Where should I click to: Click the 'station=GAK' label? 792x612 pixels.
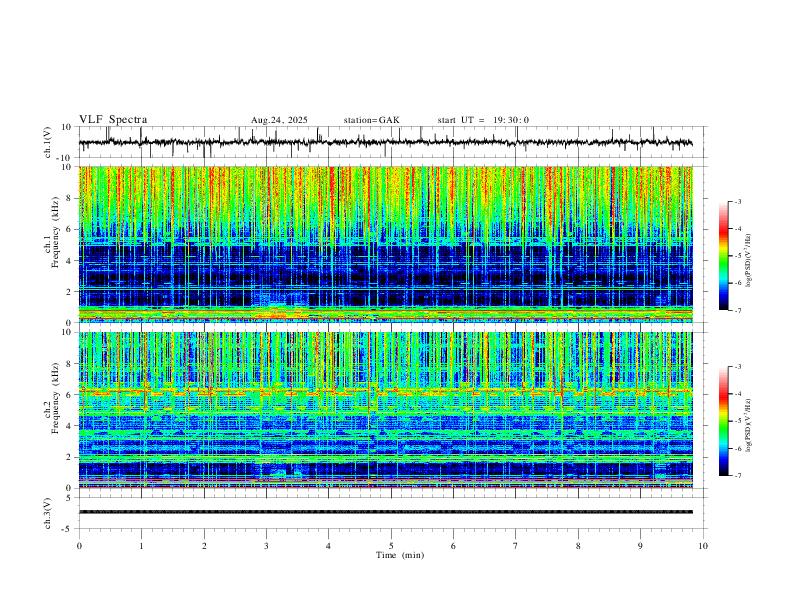[372, 120]
